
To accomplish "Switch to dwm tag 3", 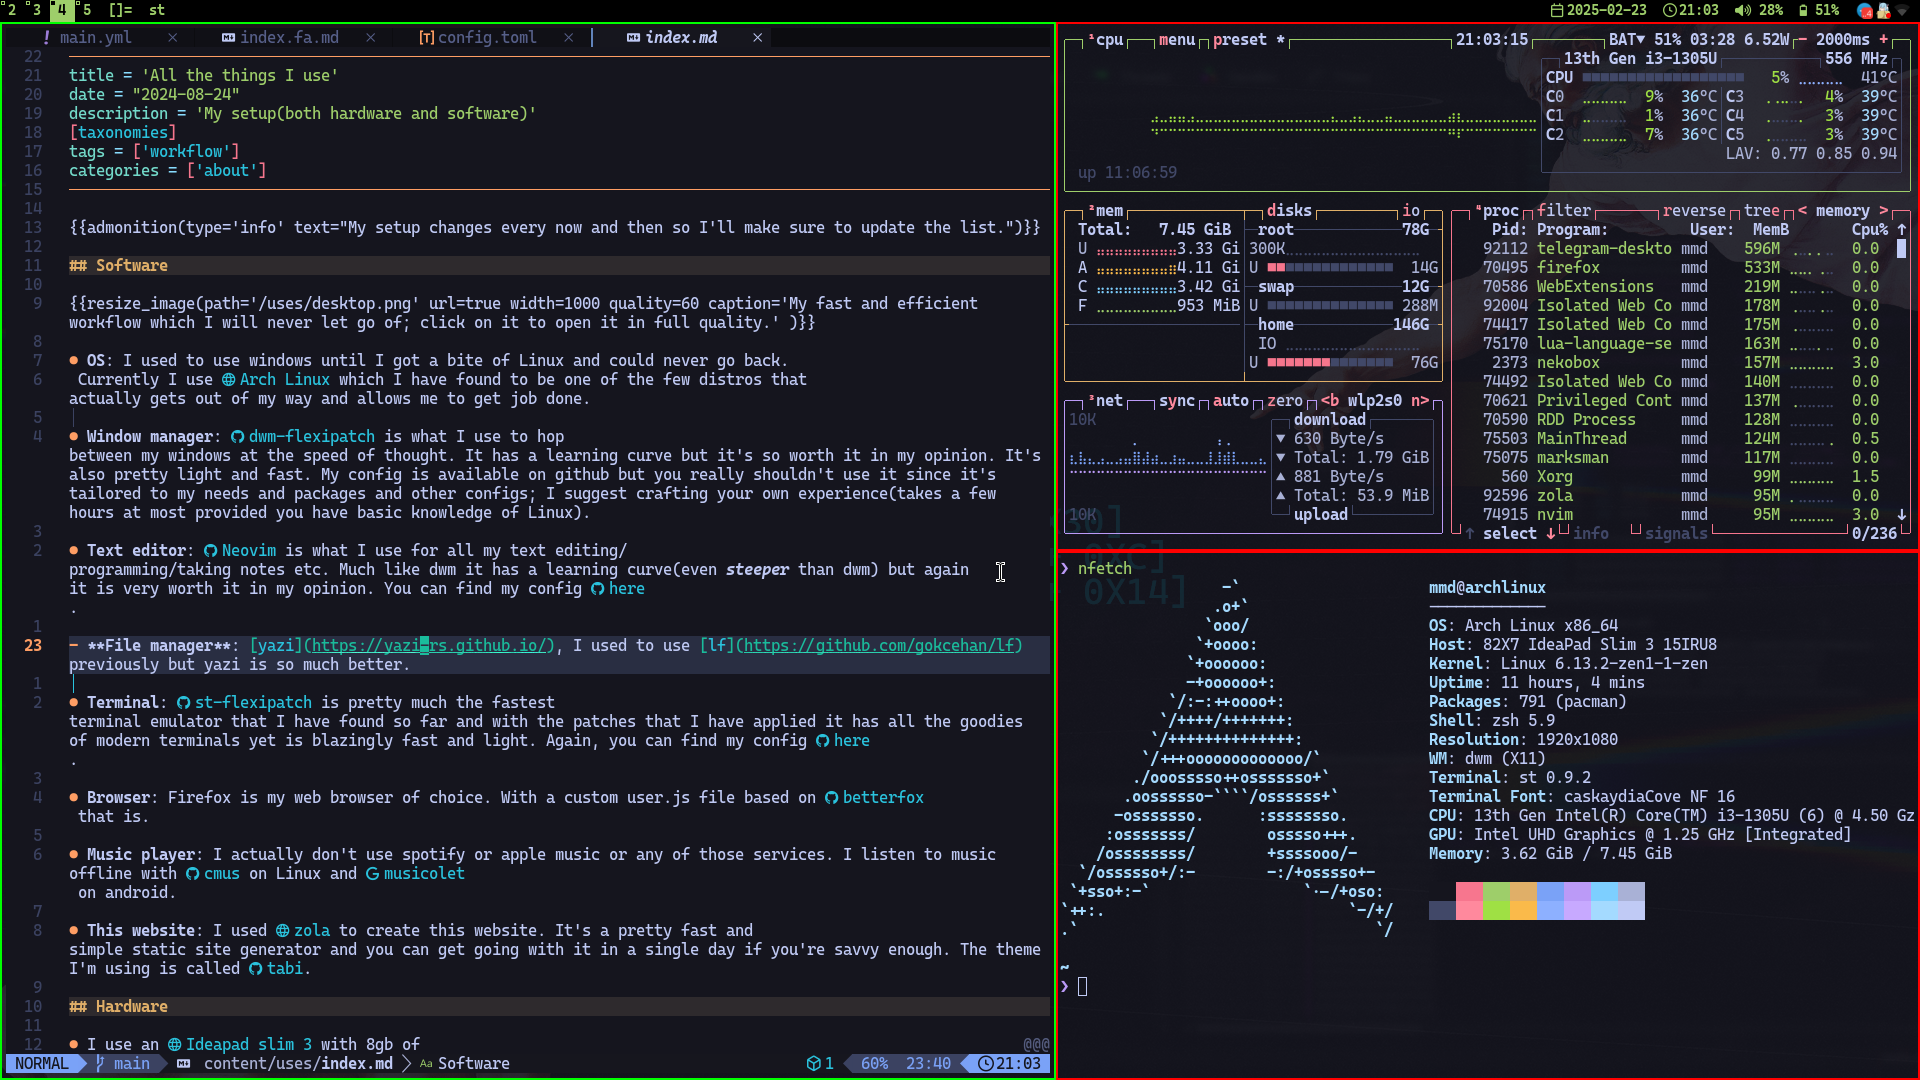I will (x=36, y=10).
